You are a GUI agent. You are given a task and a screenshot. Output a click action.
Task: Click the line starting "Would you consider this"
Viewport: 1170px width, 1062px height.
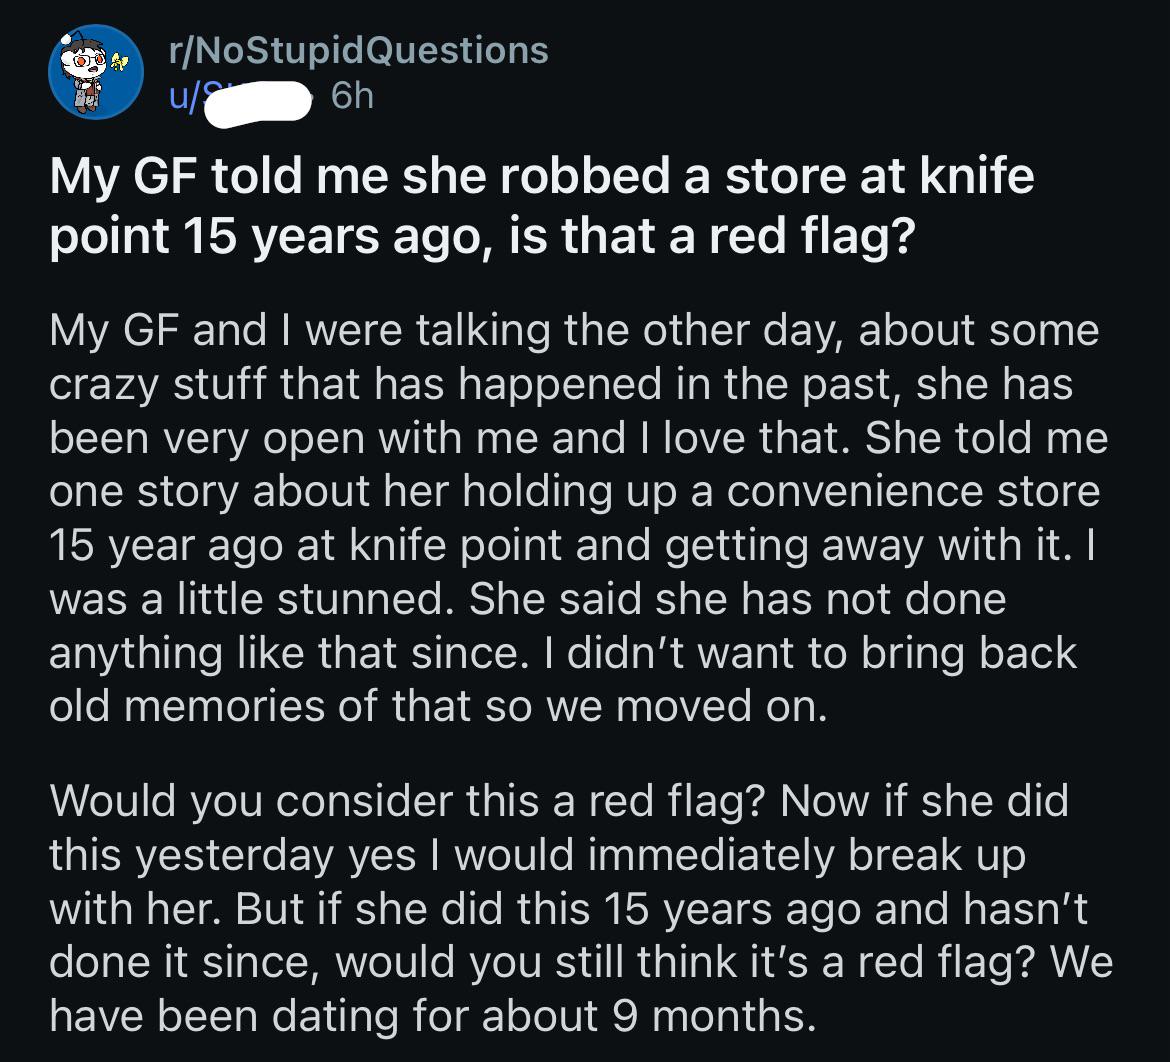click(559, 802)
